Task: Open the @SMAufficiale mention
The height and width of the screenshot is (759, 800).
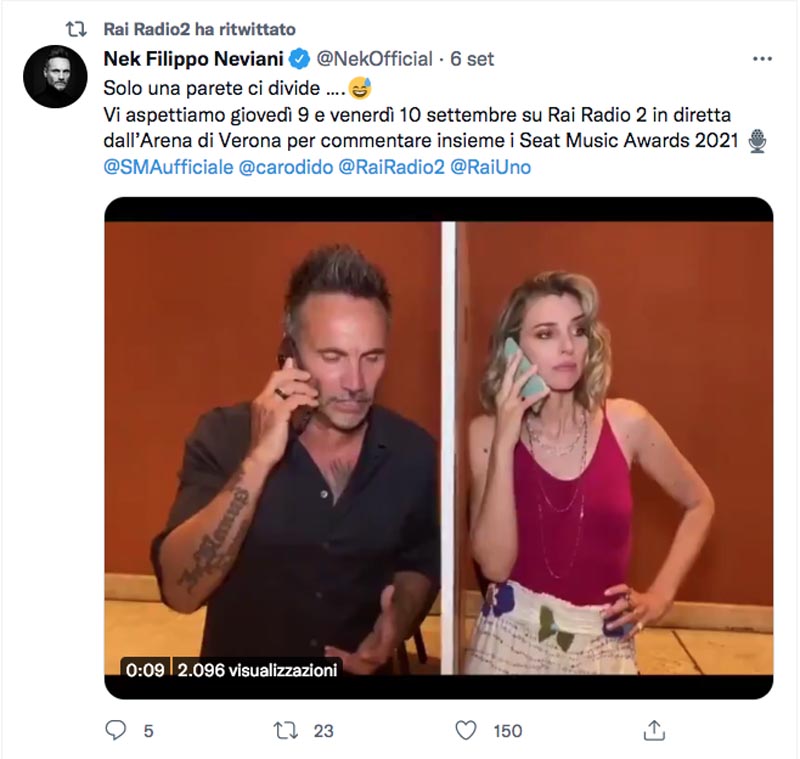Action: click(168, 167)
